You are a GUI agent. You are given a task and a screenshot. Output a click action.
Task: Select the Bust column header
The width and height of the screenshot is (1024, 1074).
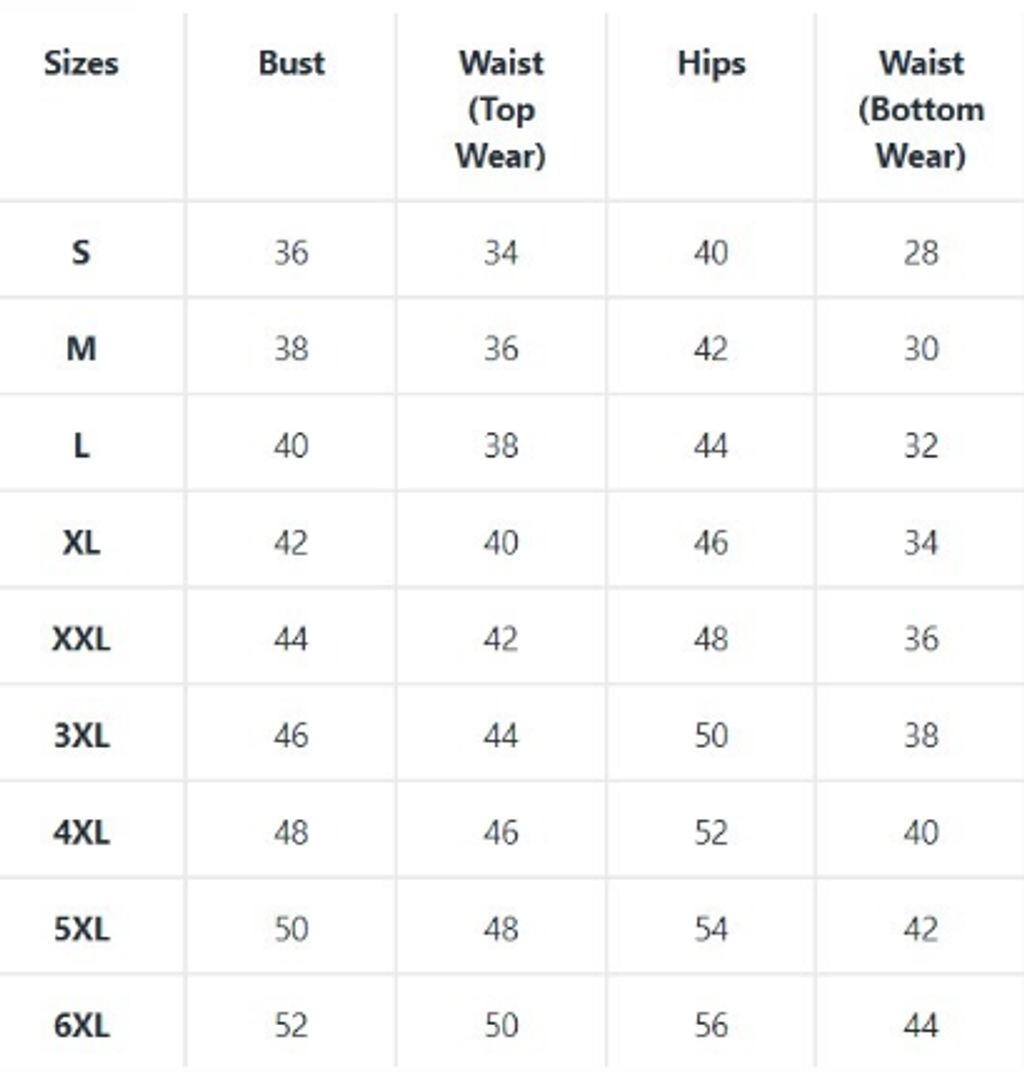tap(291, 63)
